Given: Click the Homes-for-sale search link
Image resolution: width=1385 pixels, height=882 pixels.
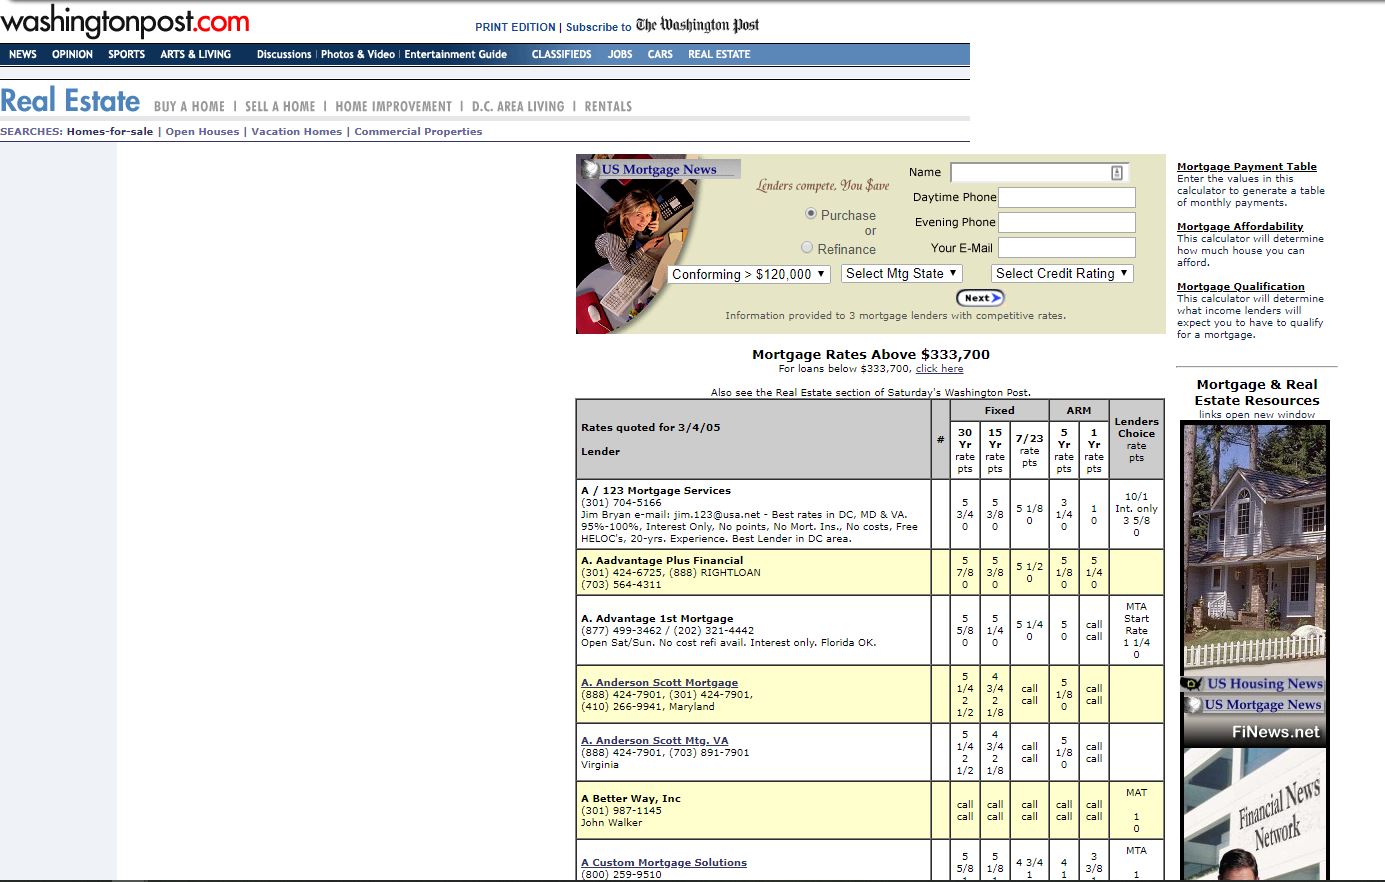Looking at the screenshot, I should click(x=110, y=131).
